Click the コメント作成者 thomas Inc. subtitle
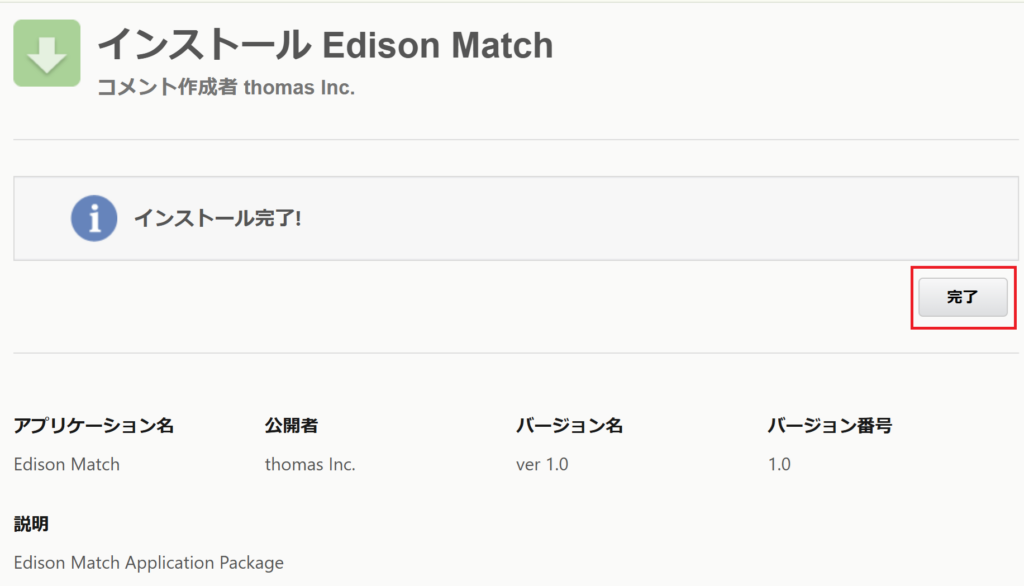1024x586 pixels. click(226, 88)
